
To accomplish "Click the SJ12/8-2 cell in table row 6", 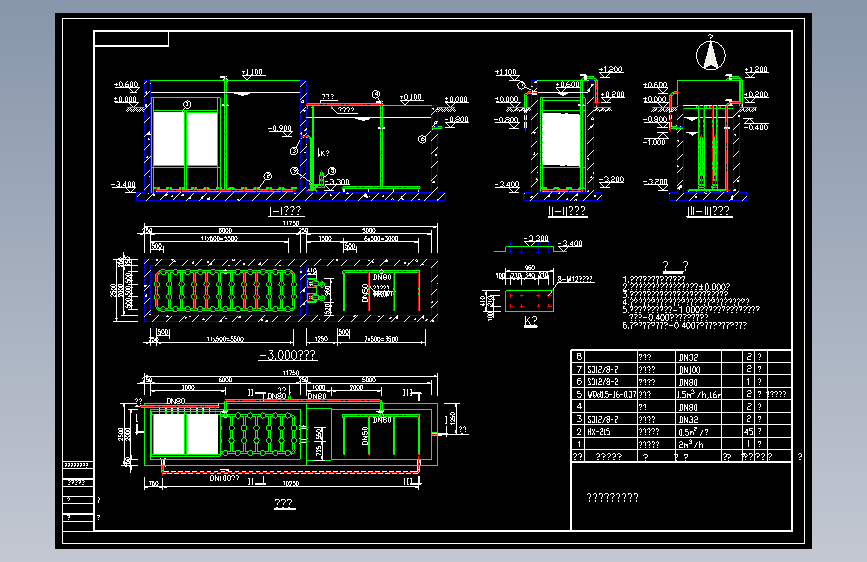I will click(x=603, y=382).
